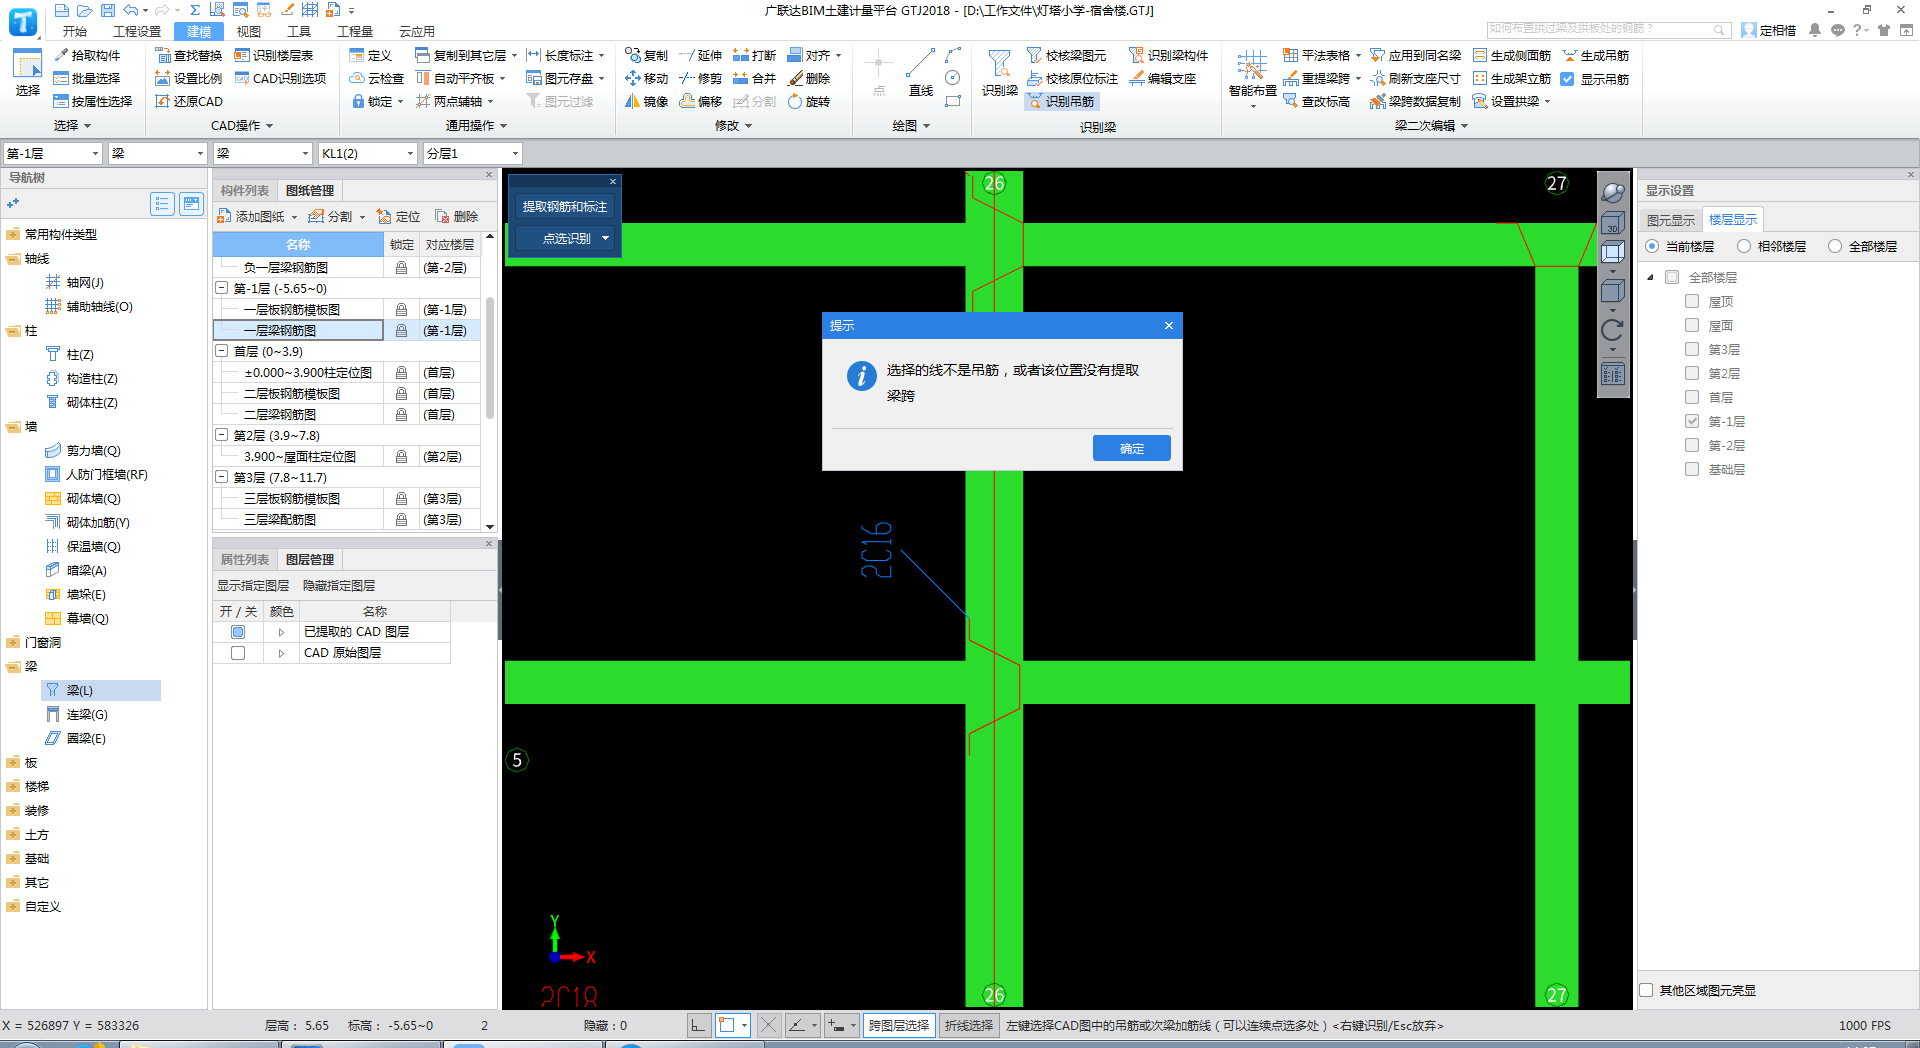The width and height of the screenshot is (1920, 1048).
Task: Uncheck the 第-1层 floor checkbox
Action: 1692,421
